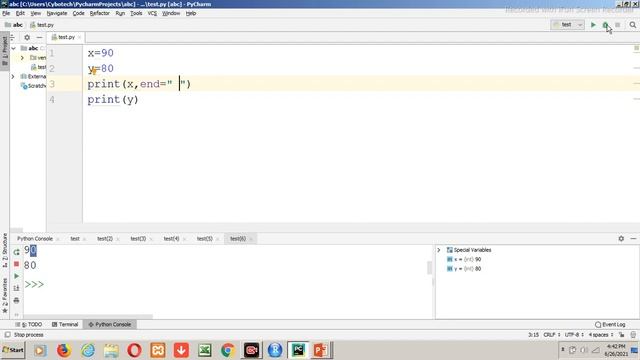Open the Tools menu
The width and height of the screenshot is (640, 360).
136,13
